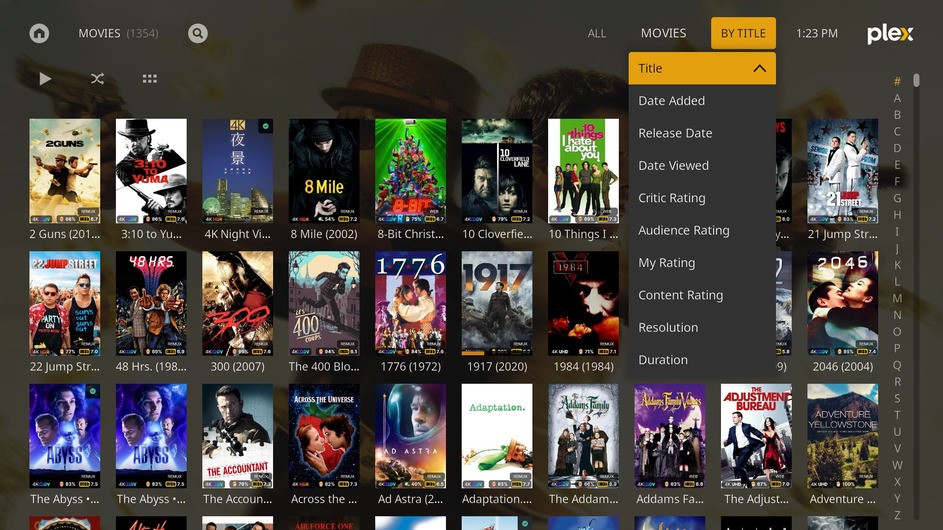The height and width of the screenshot is (530, 943).
Task: Open the 1776 (1972) poster
Action: [411, 303]
